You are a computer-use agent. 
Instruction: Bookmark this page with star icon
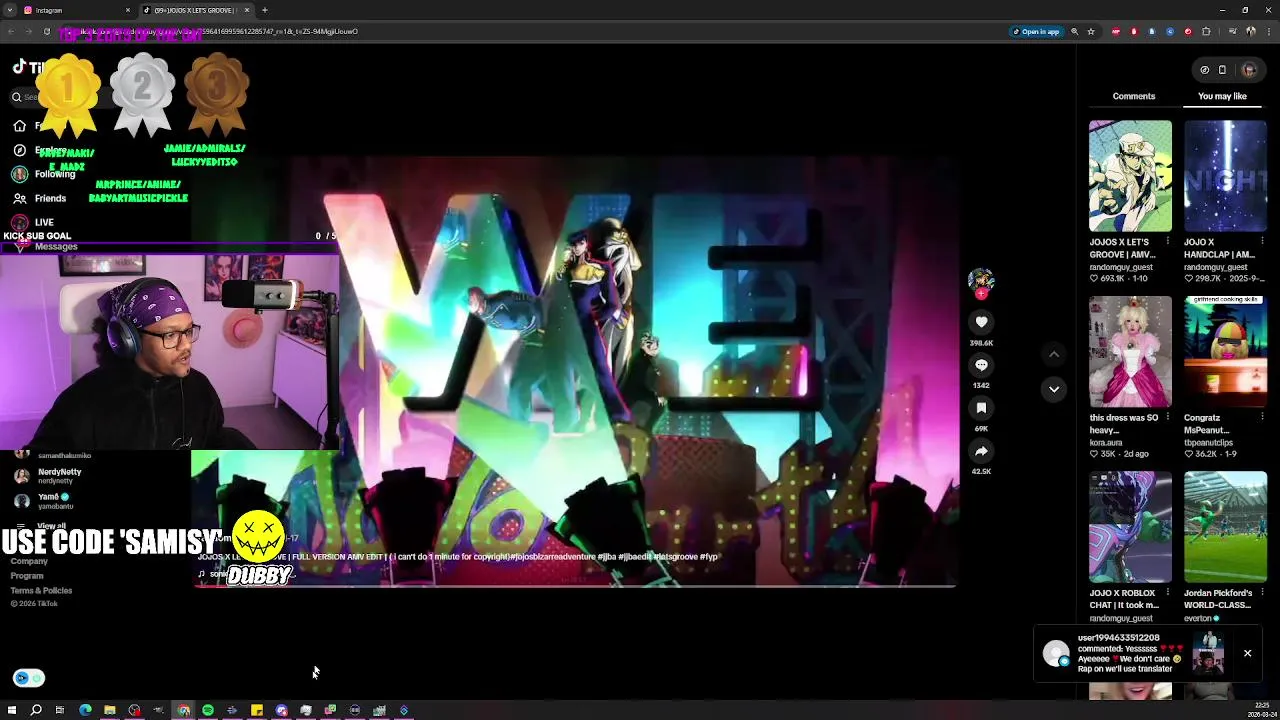(x=1091, y=31)
